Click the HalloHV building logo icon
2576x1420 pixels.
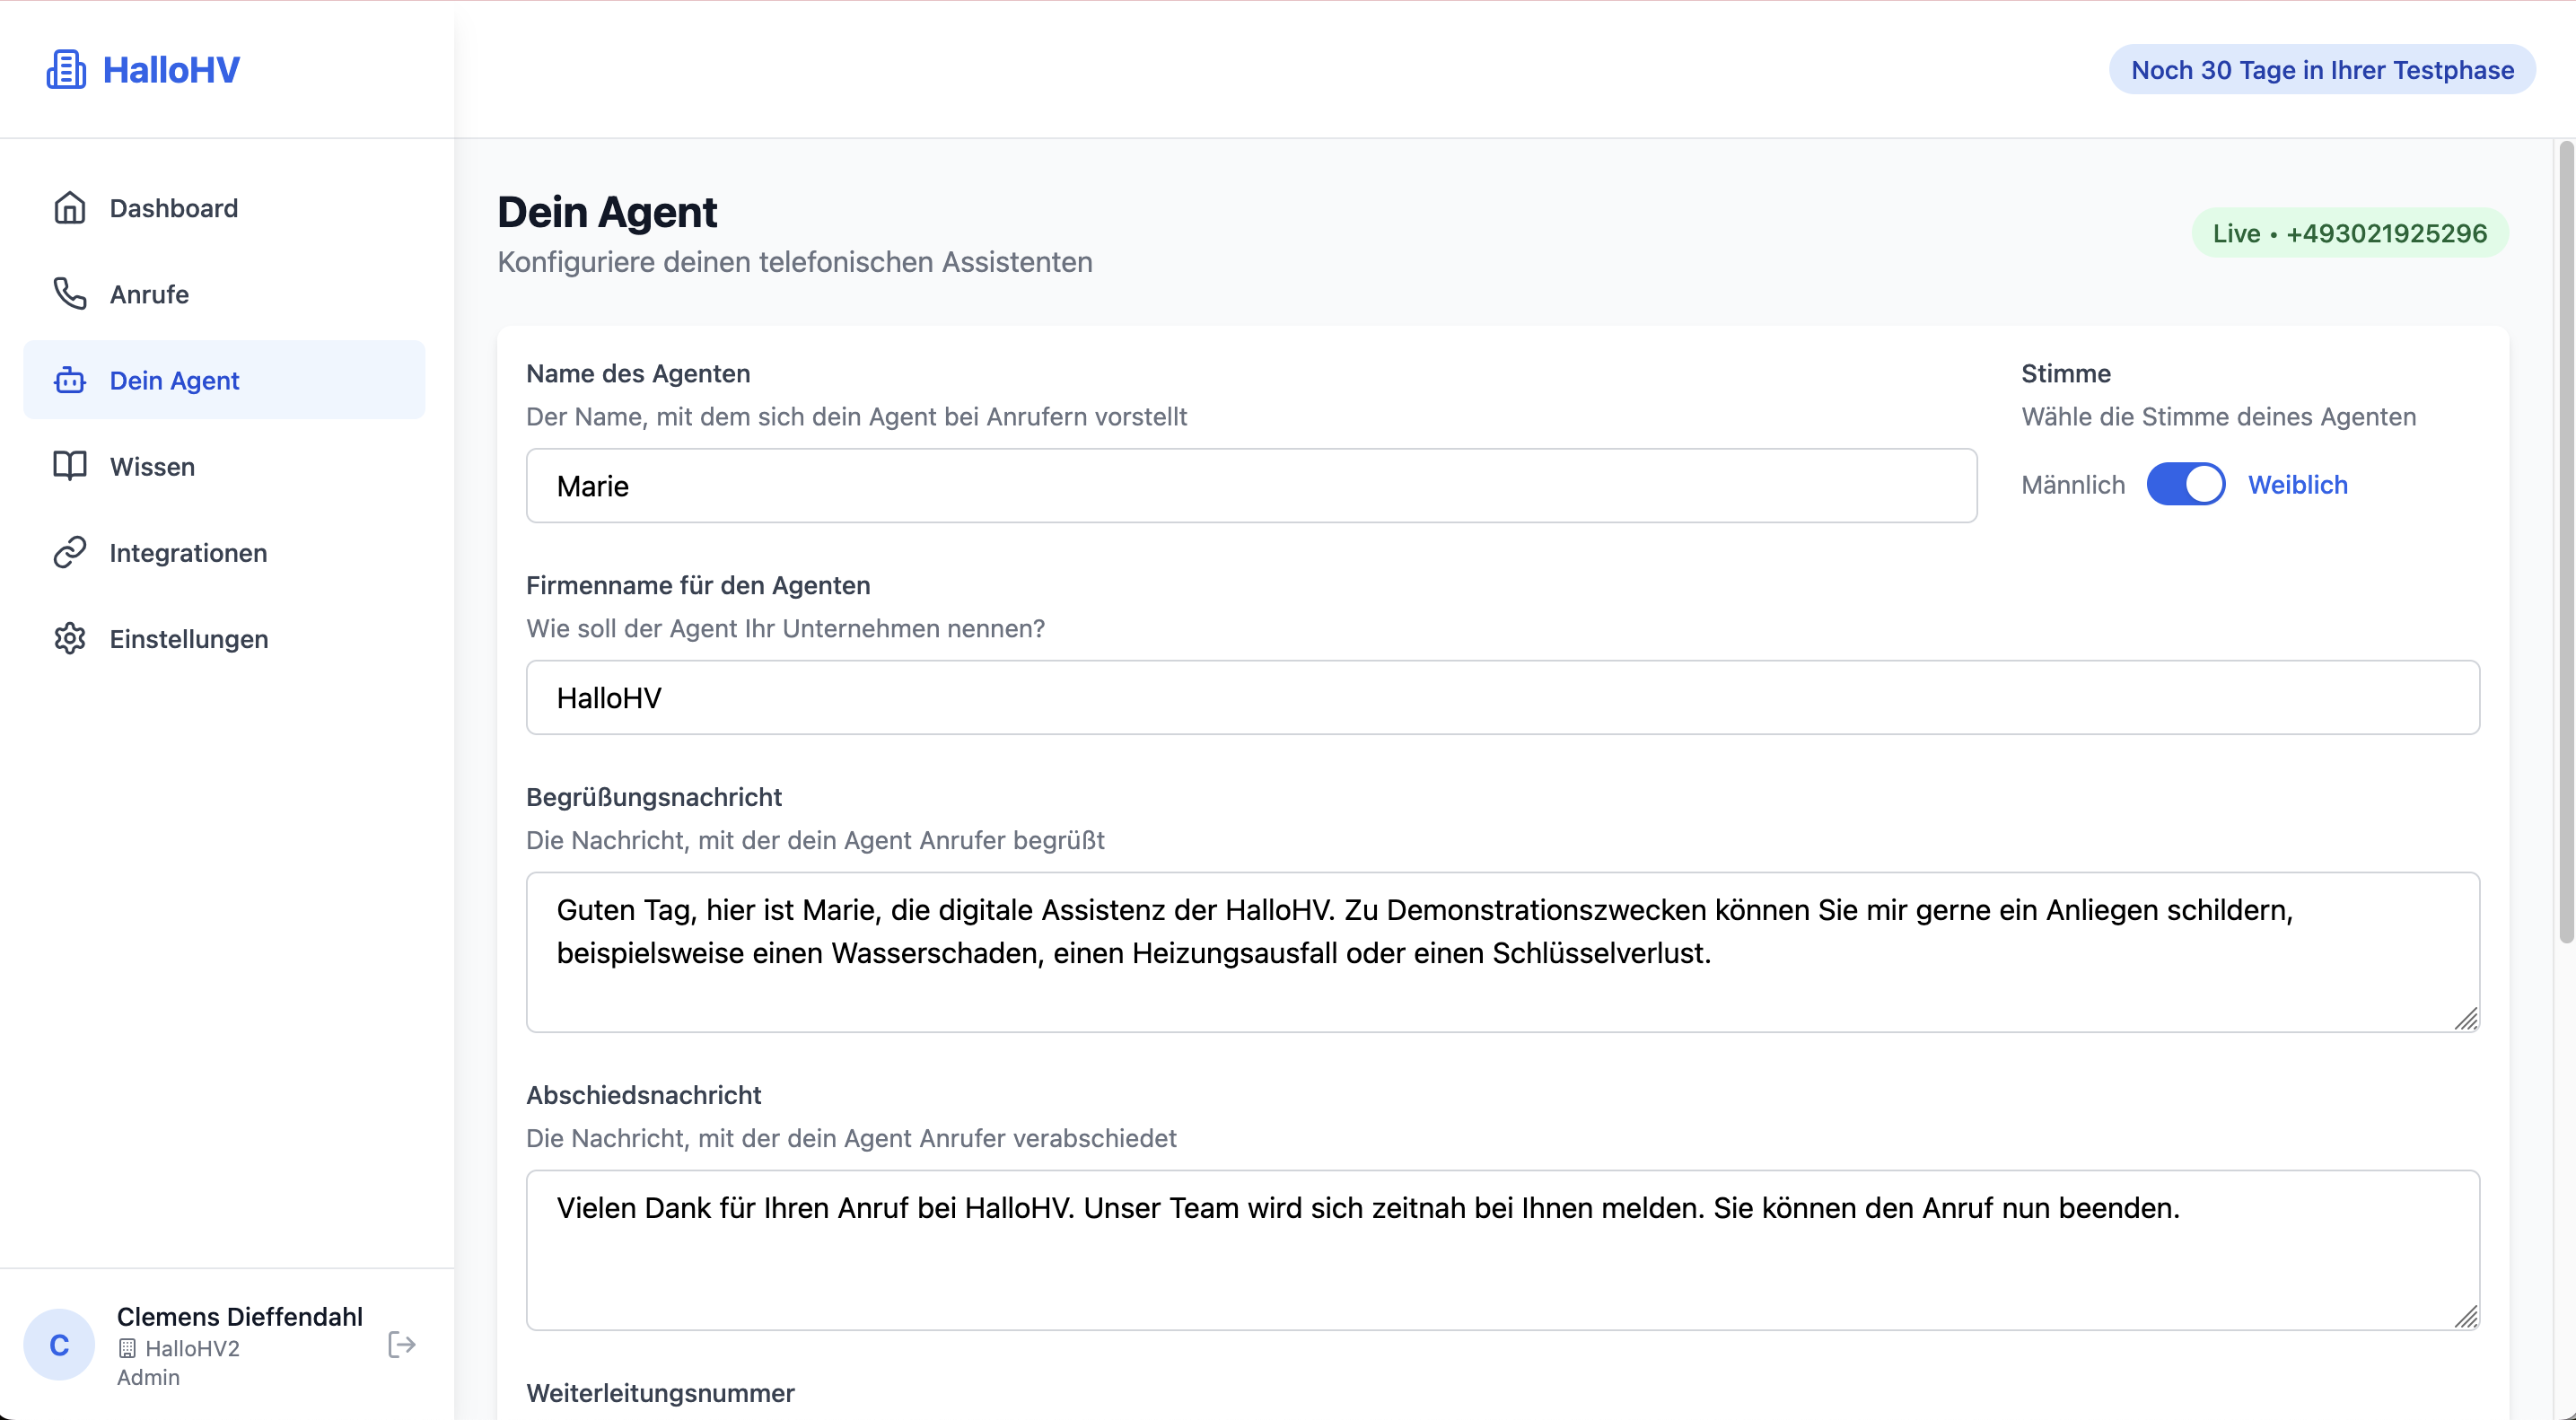pos(67,70)
